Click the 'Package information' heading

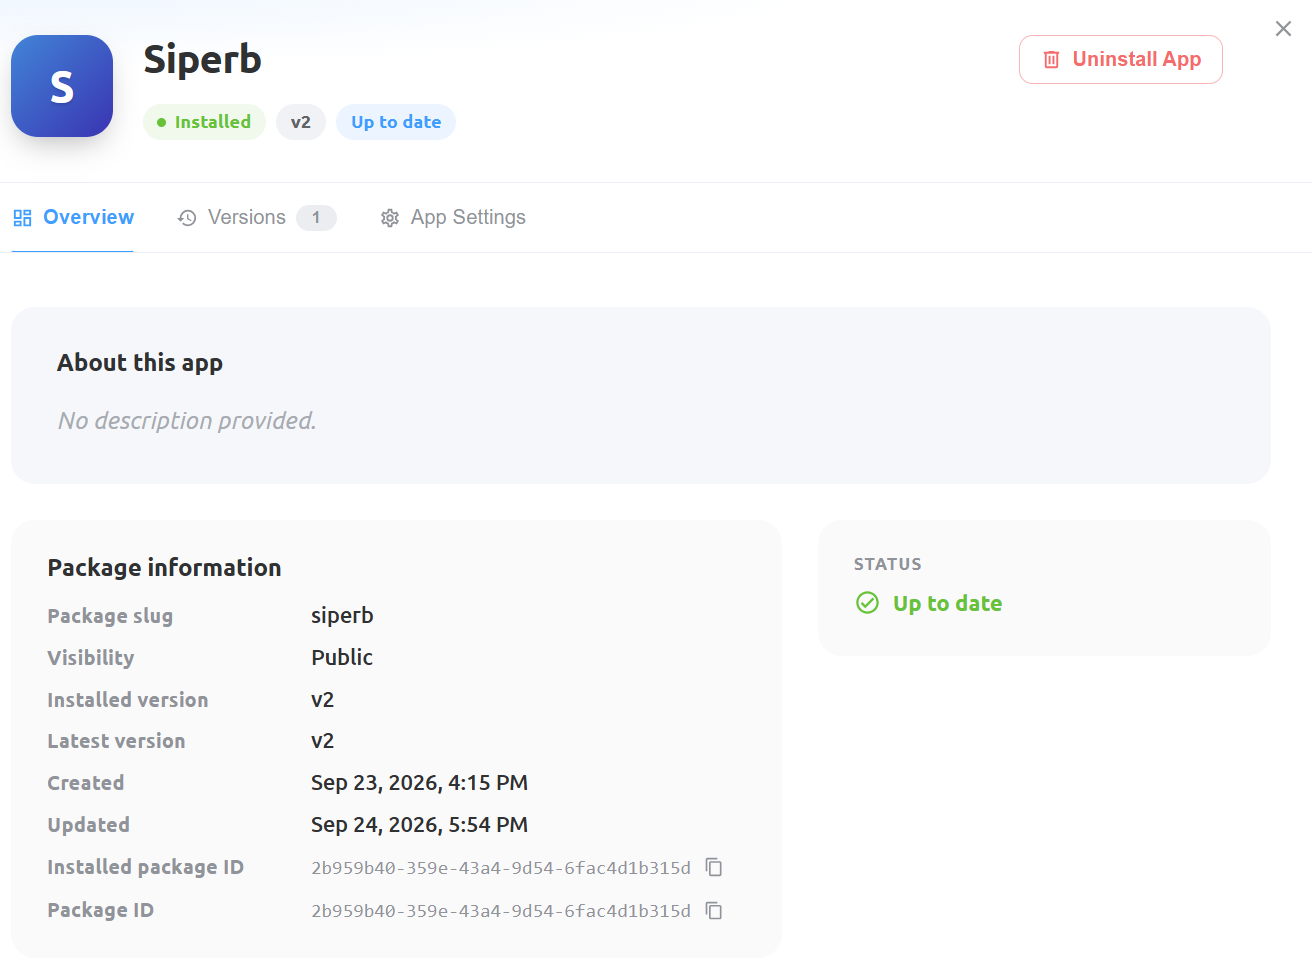164,567
